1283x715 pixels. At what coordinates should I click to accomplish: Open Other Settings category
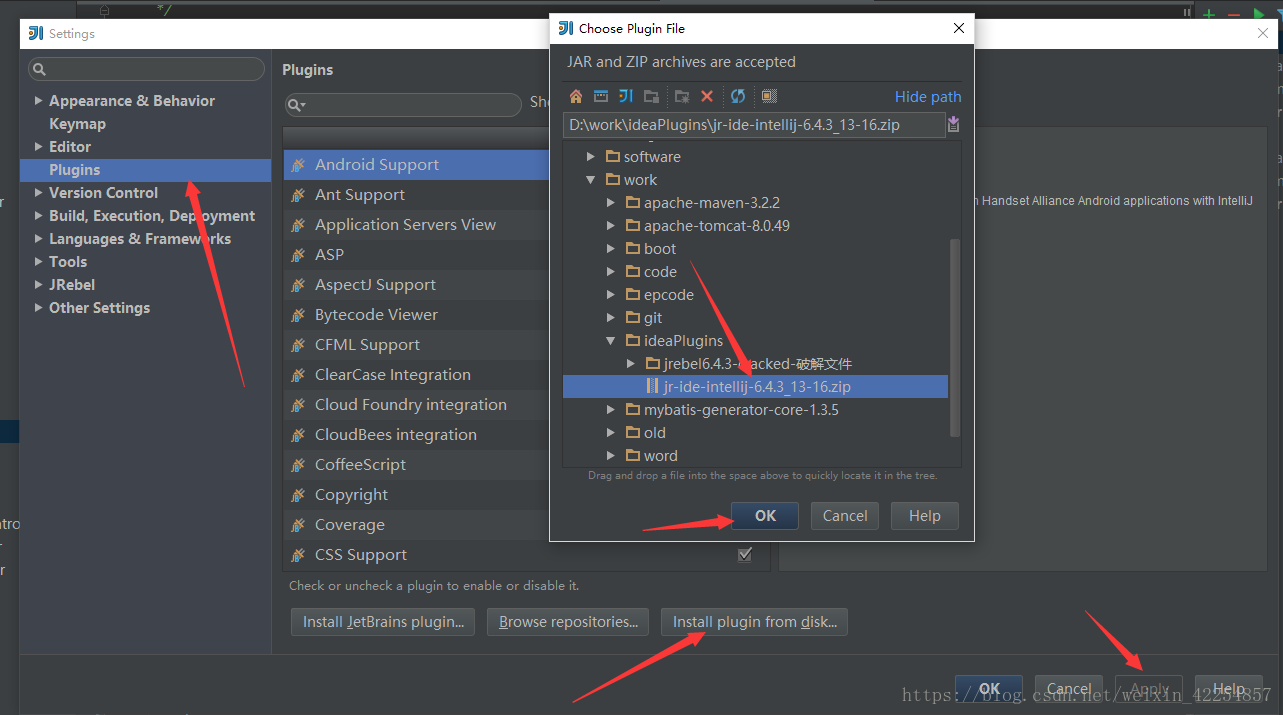pyautogui.click(x=99, y=308)
